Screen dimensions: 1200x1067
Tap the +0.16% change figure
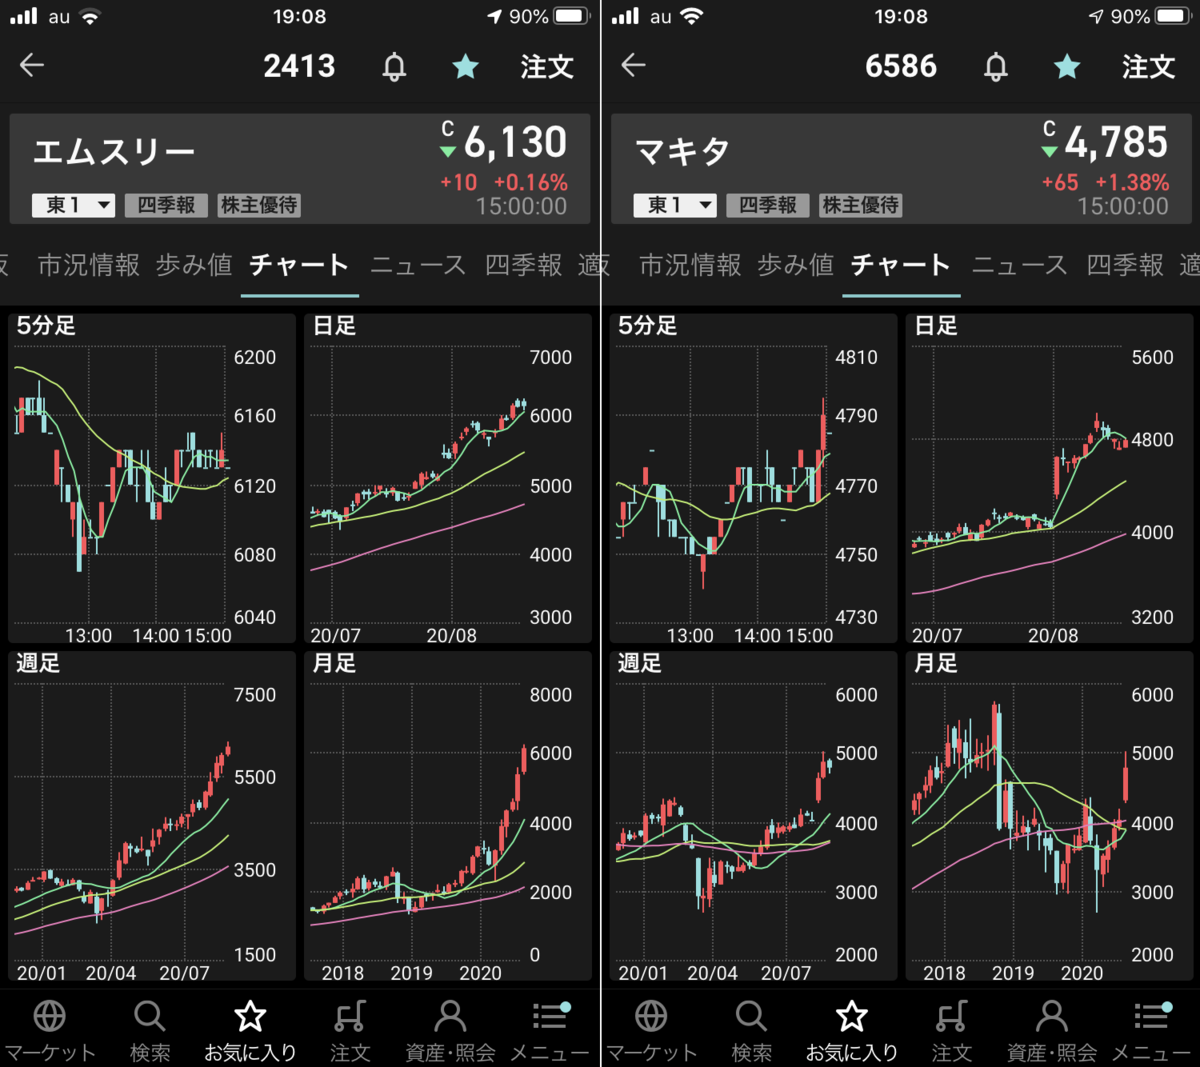530,183
